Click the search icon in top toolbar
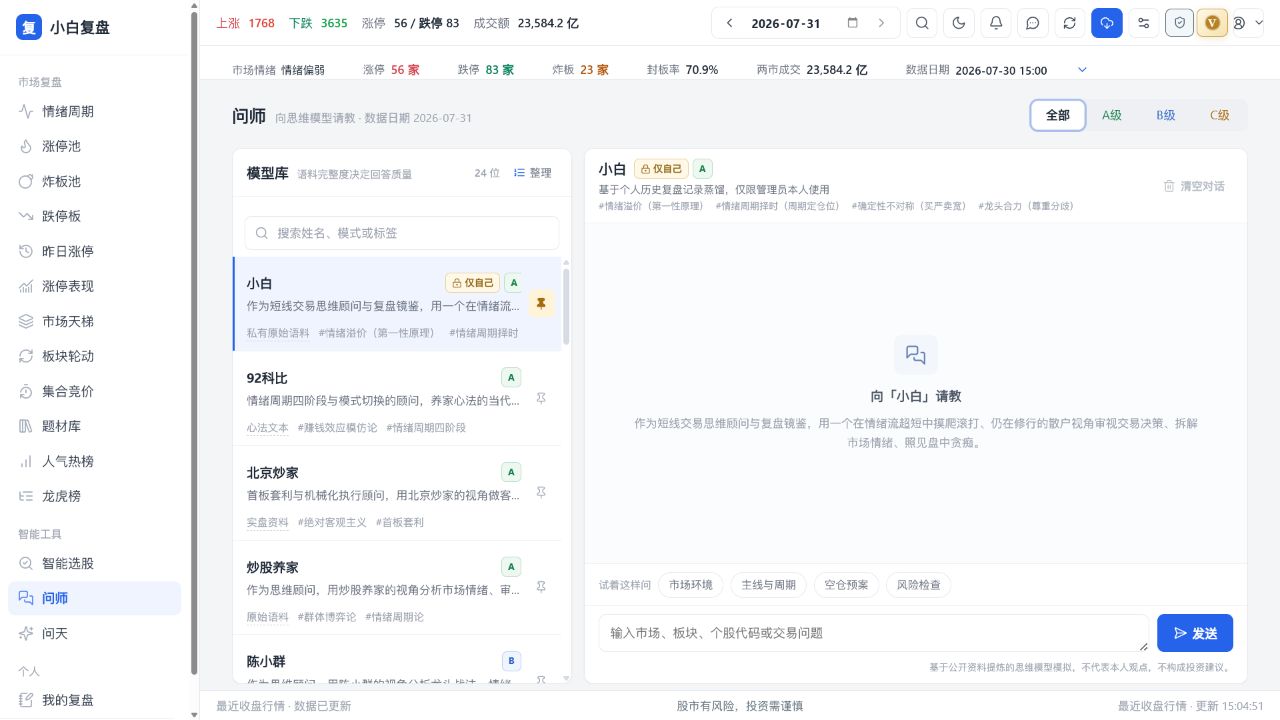Image resolution: width=1280 pixels, height=720 pixels. point(922,23)
